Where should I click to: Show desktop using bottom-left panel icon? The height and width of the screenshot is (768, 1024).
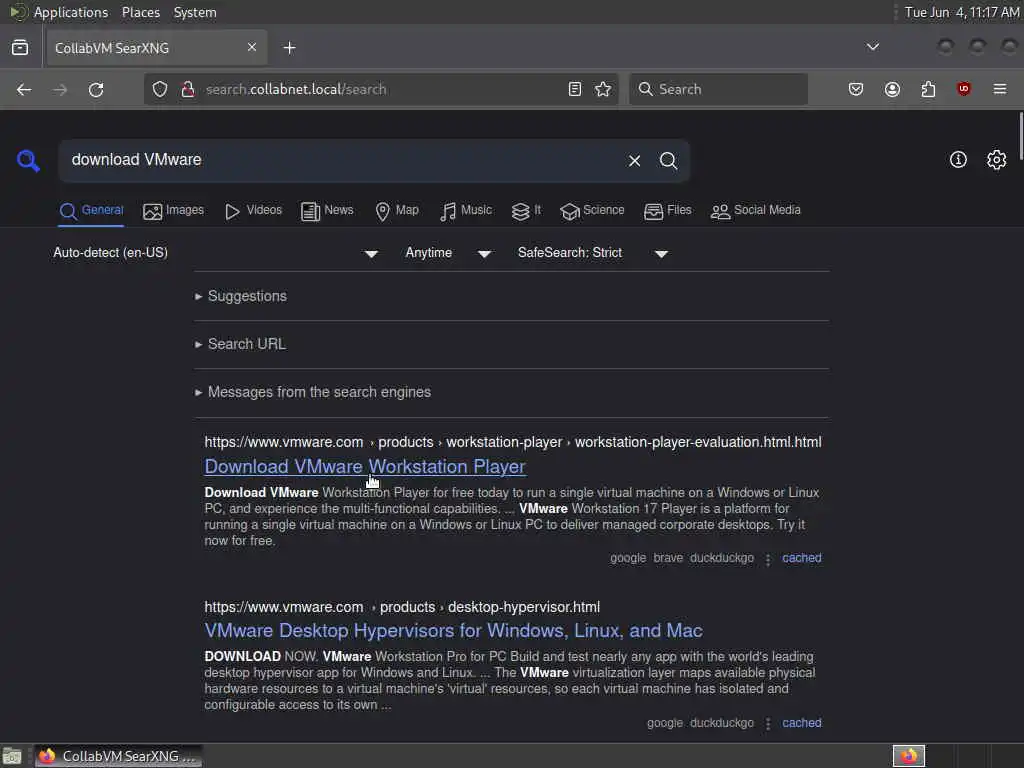pyautogui.click(x=12, y=756)
